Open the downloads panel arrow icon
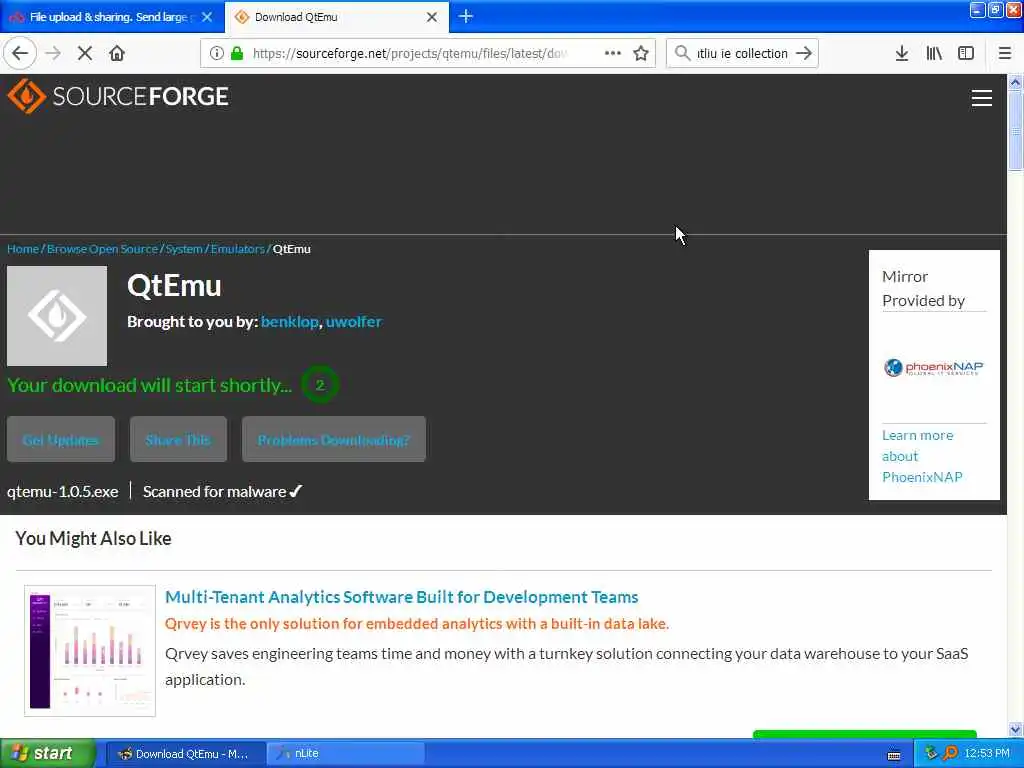1024x768 pixels. (x=901, y=53)
